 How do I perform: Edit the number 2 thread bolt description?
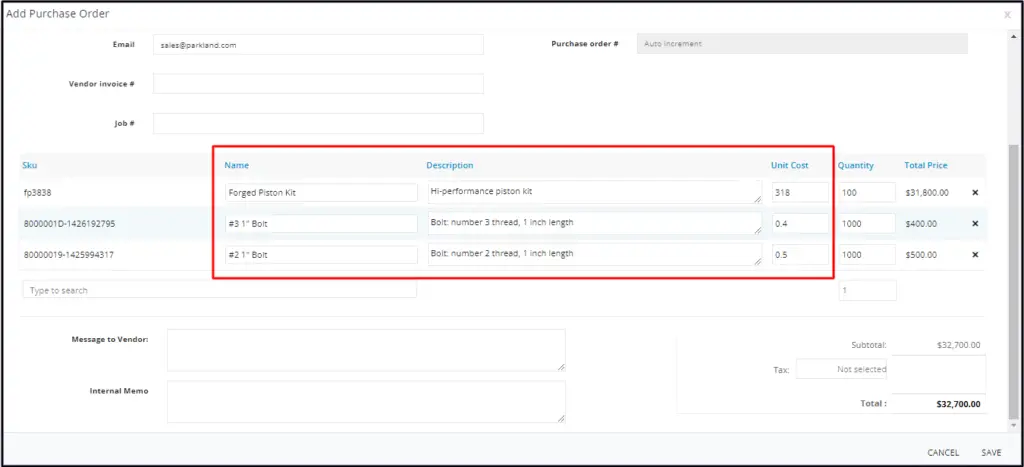(595, 254)
